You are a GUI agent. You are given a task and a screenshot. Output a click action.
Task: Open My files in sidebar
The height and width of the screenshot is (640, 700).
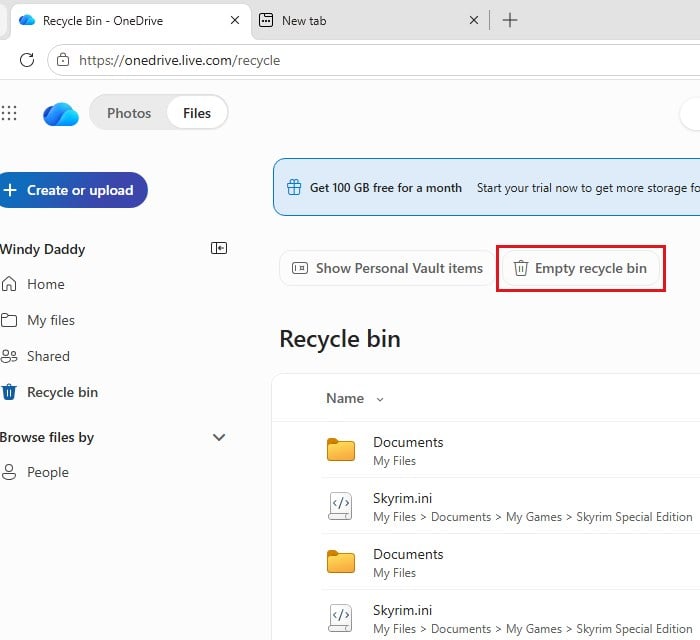(50, 320)
